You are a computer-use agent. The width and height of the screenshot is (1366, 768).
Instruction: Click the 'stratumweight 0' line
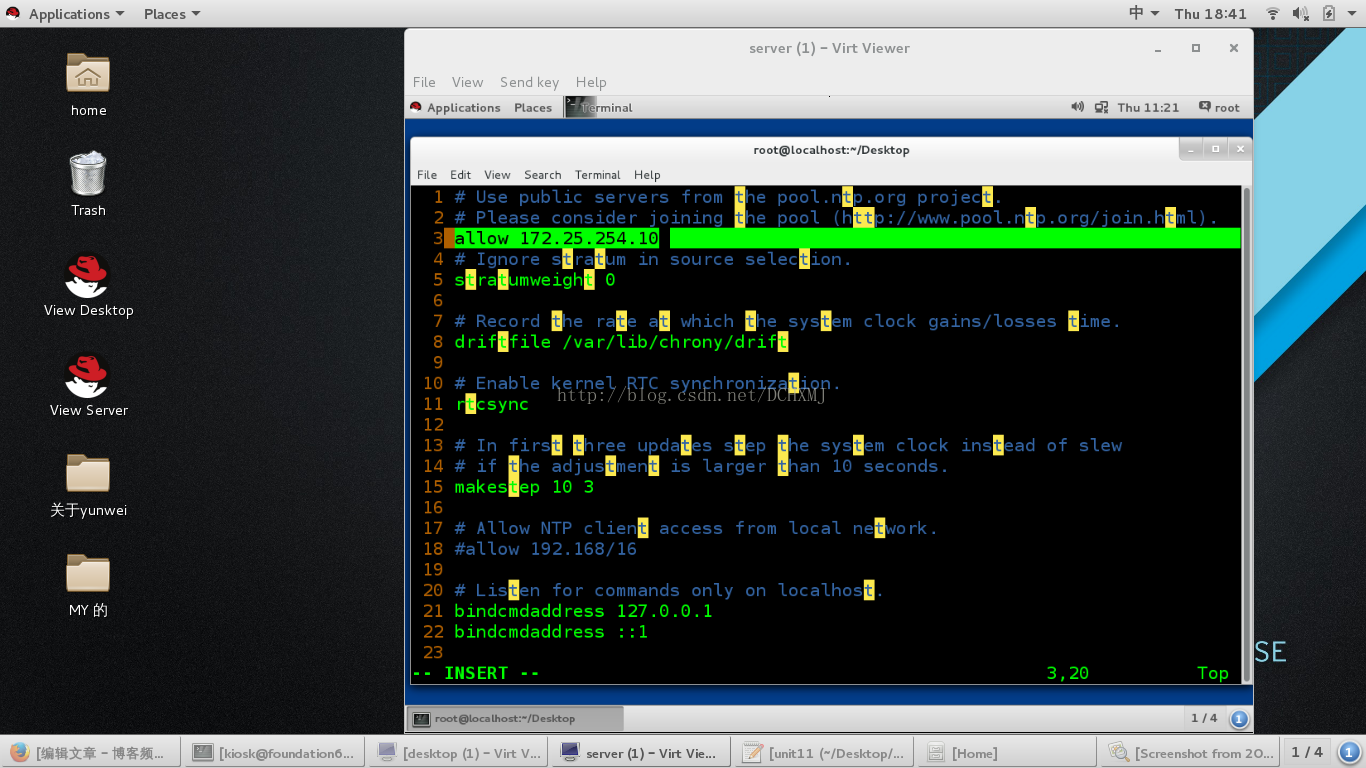point(535,280)
